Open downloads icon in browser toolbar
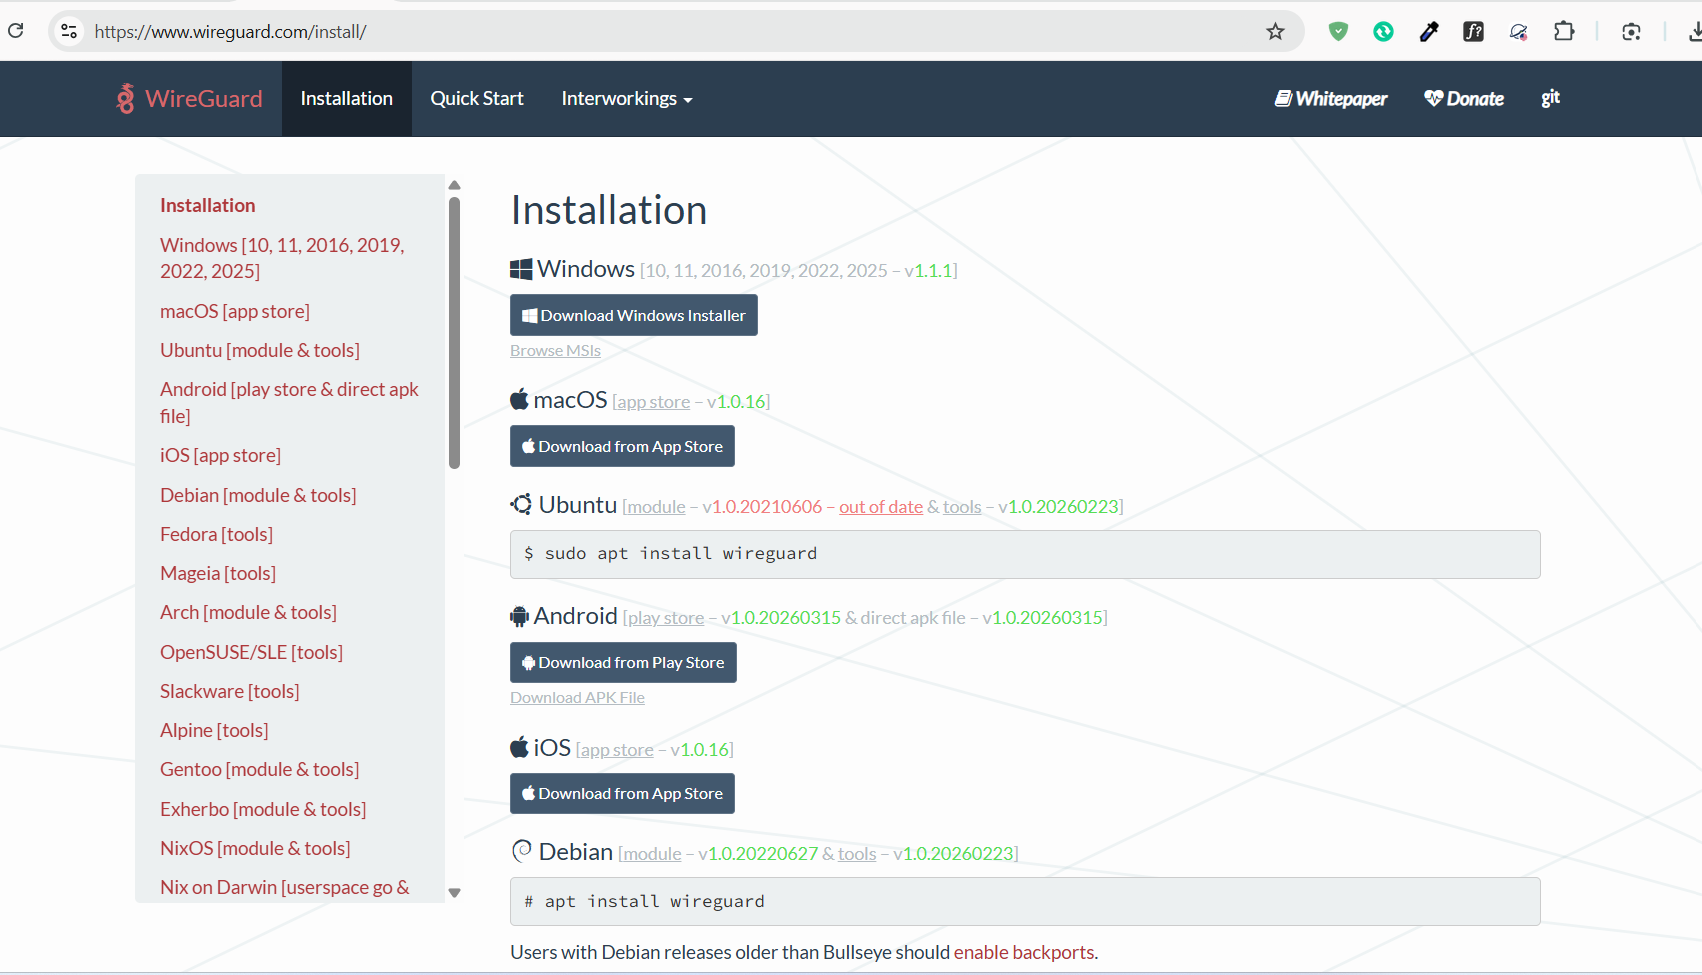The width and height of the screenshot is (1702, 975). click(x=1694, y=31)
